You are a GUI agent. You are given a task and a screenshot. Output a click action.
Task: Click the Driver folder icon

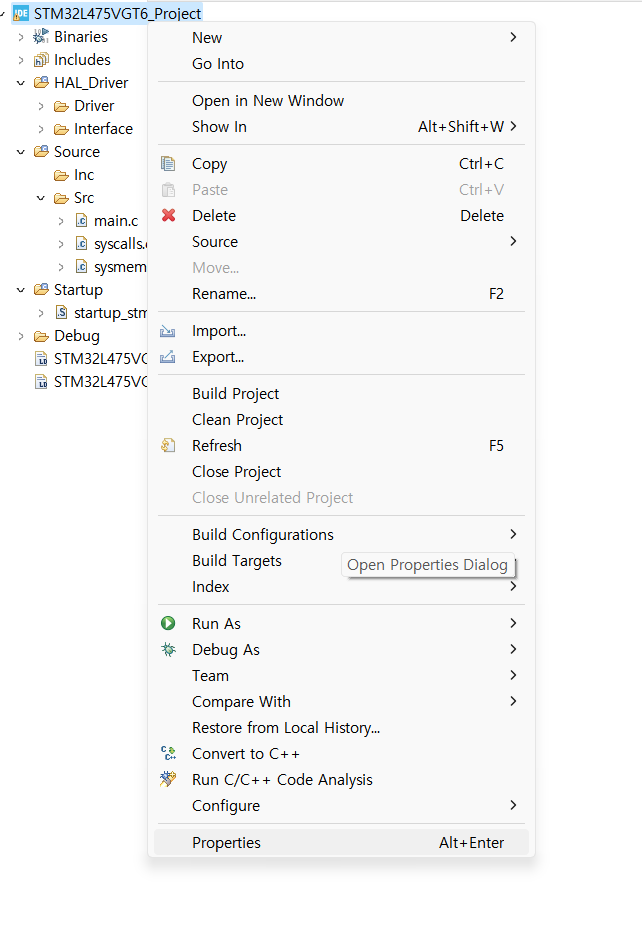click(x=61, y=106)
